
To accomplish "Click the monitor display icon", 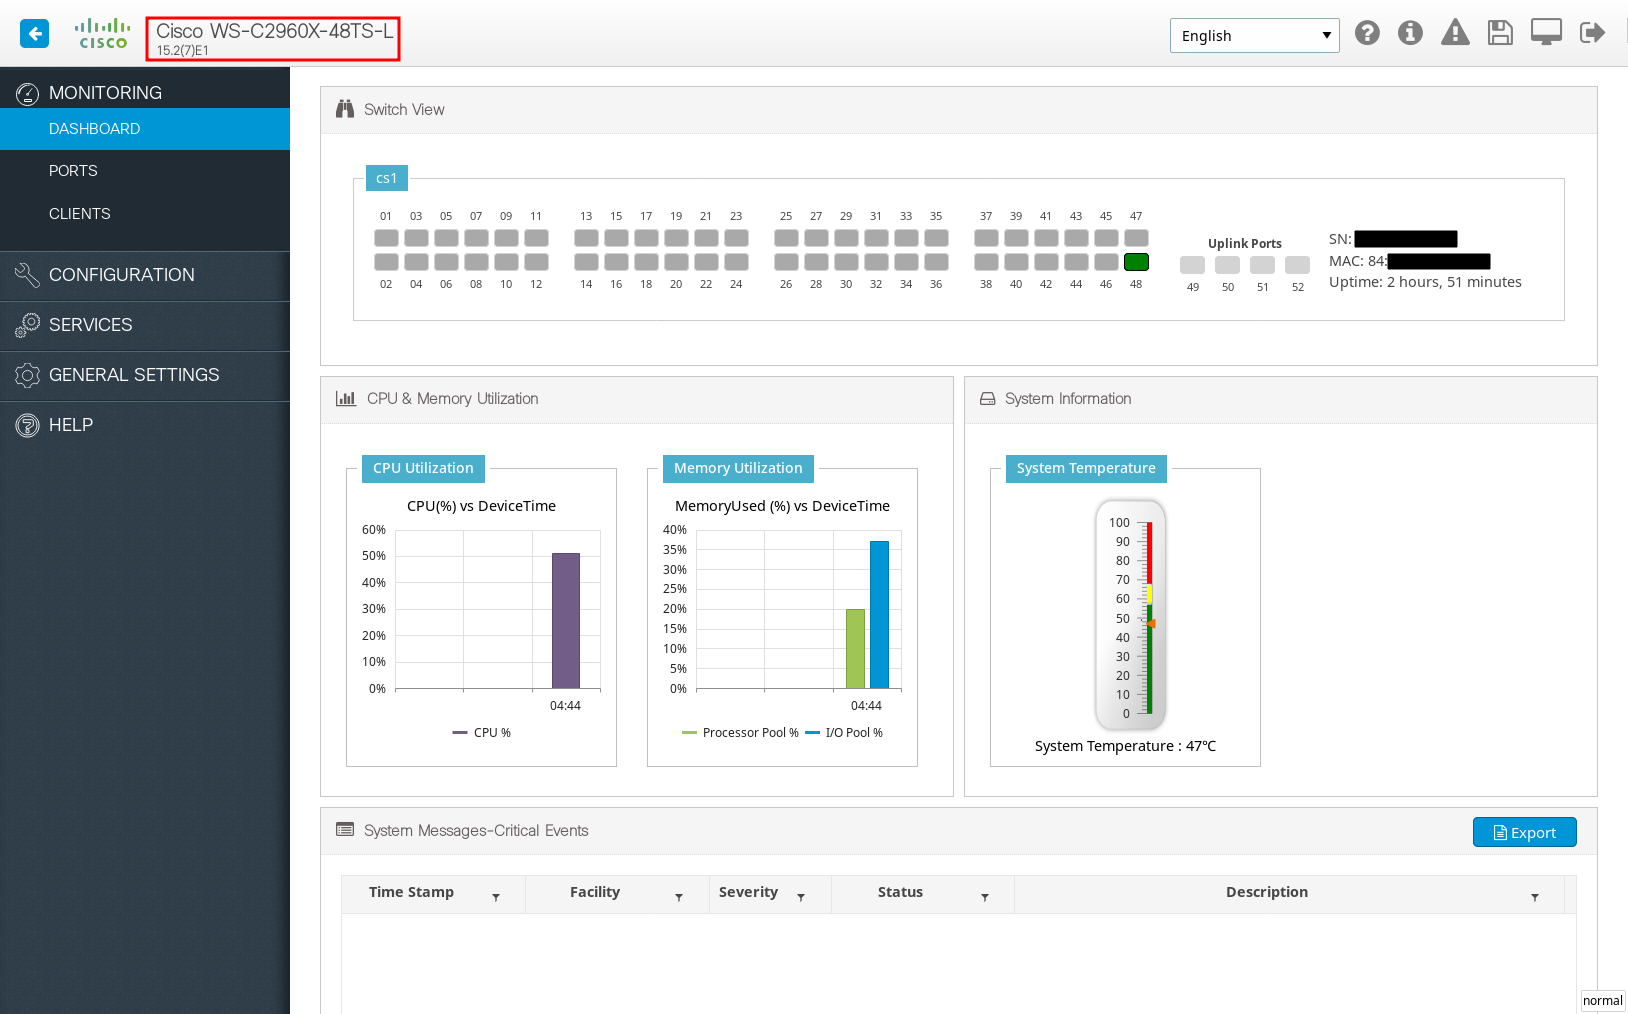I will [x=1546, y=33].
